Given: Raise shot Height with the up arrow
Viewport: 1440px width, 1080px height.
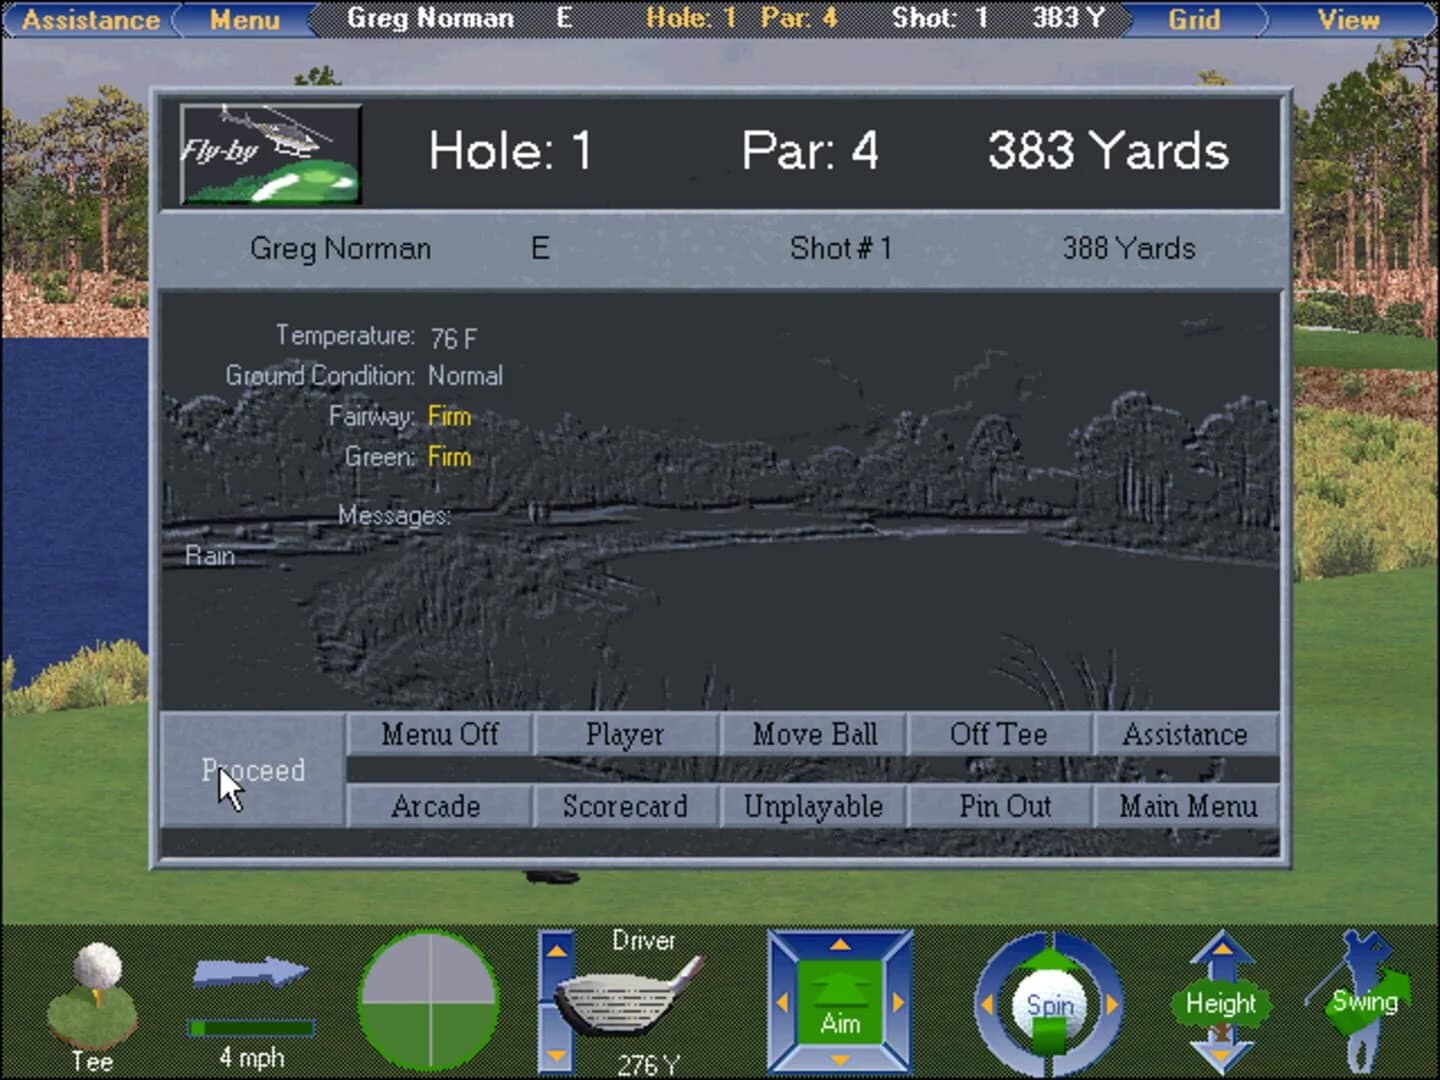Looking at the screenshot, I should (1220, 950).
